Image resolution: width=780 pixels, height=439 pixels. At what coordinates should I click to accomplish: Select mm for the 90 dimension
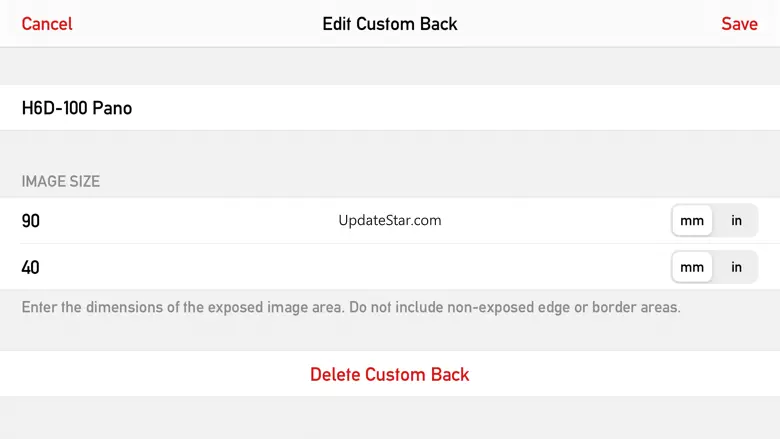tap(692, 221)
